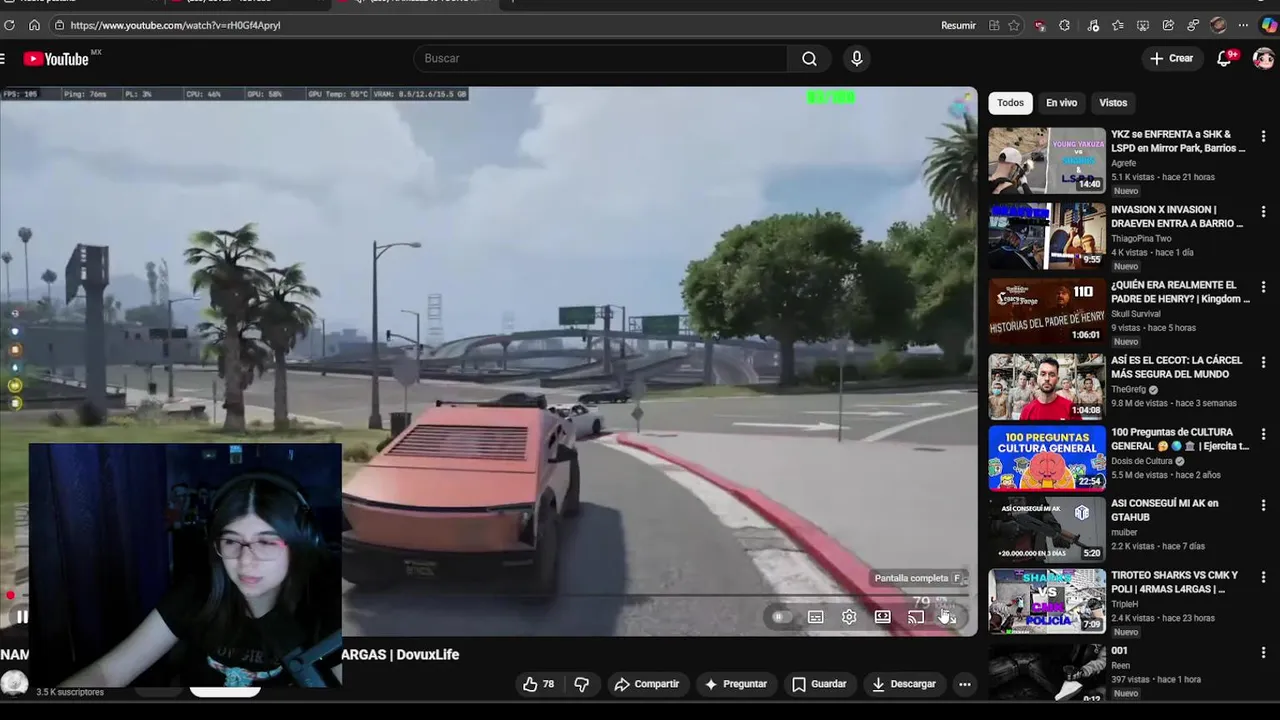Open the YKZ se ENFRENTA a SHK thumbnail
Screen dimensions: 1280x720
pyautogui.click(x=1047, y=160)
